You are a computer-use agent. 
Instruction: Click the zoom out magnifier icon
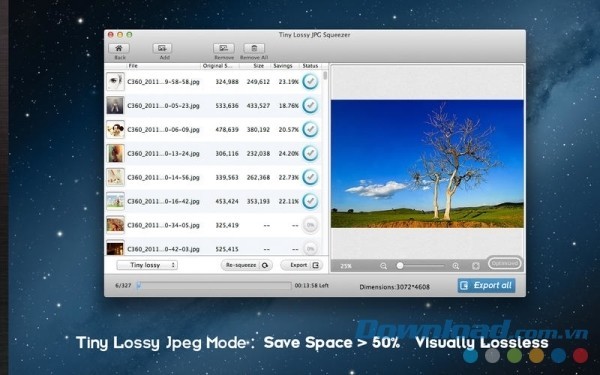[x=383, y=266]
